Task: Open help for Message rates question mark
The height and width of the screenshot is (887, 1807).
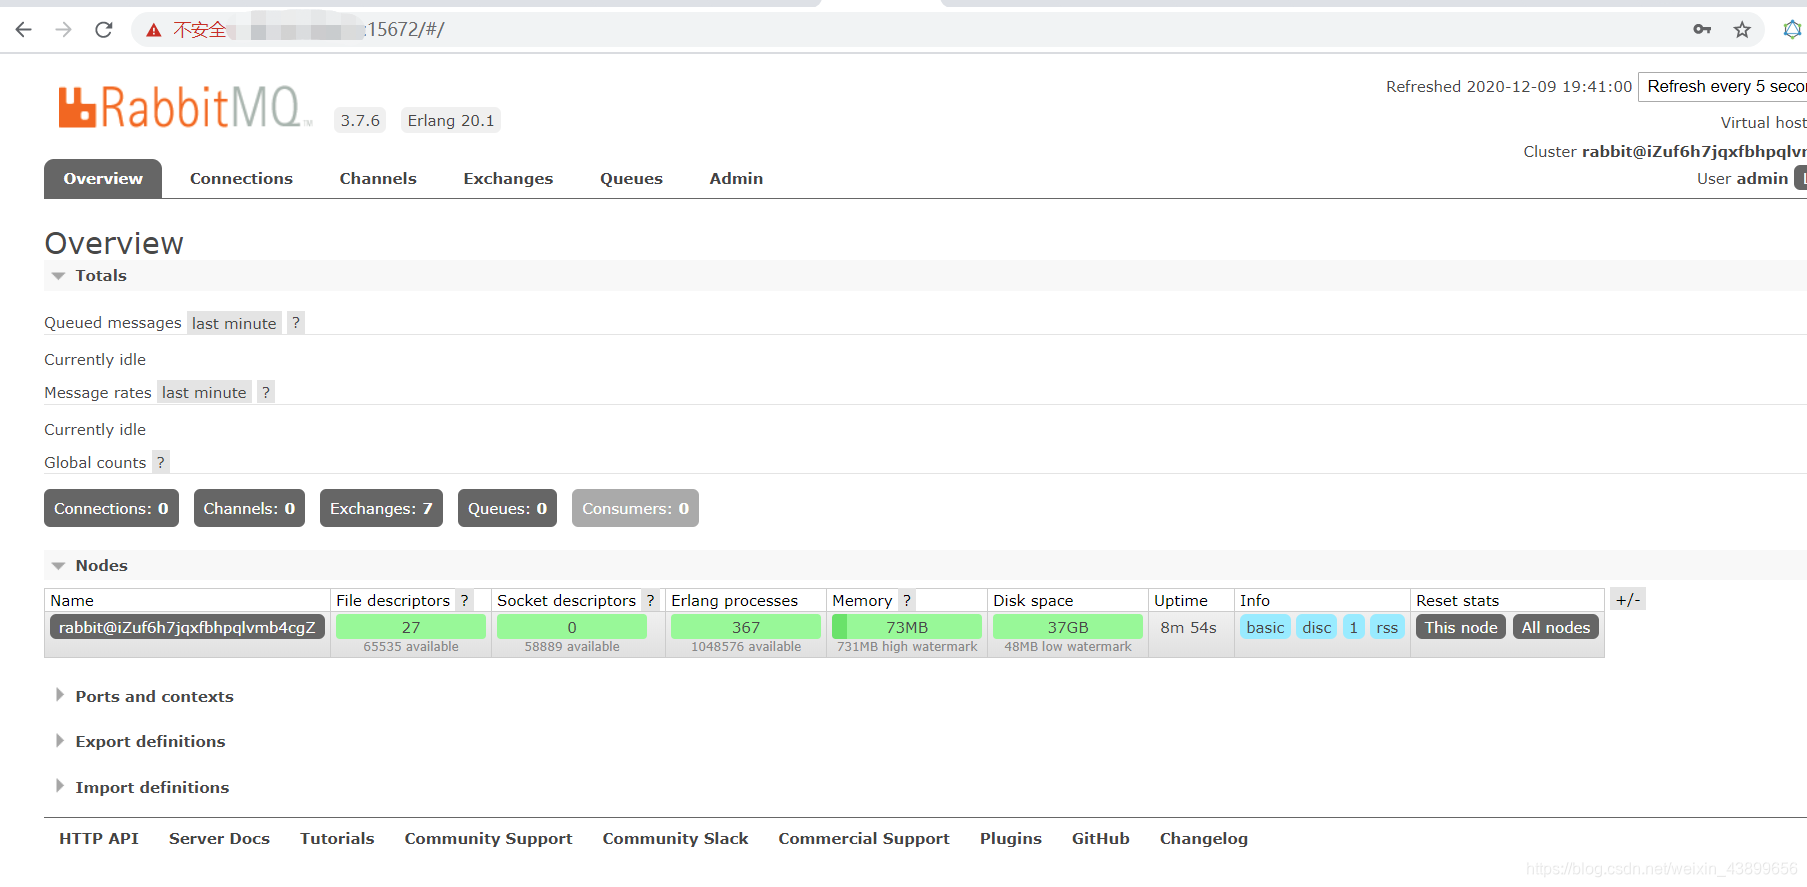Action: tap(266, 392)
